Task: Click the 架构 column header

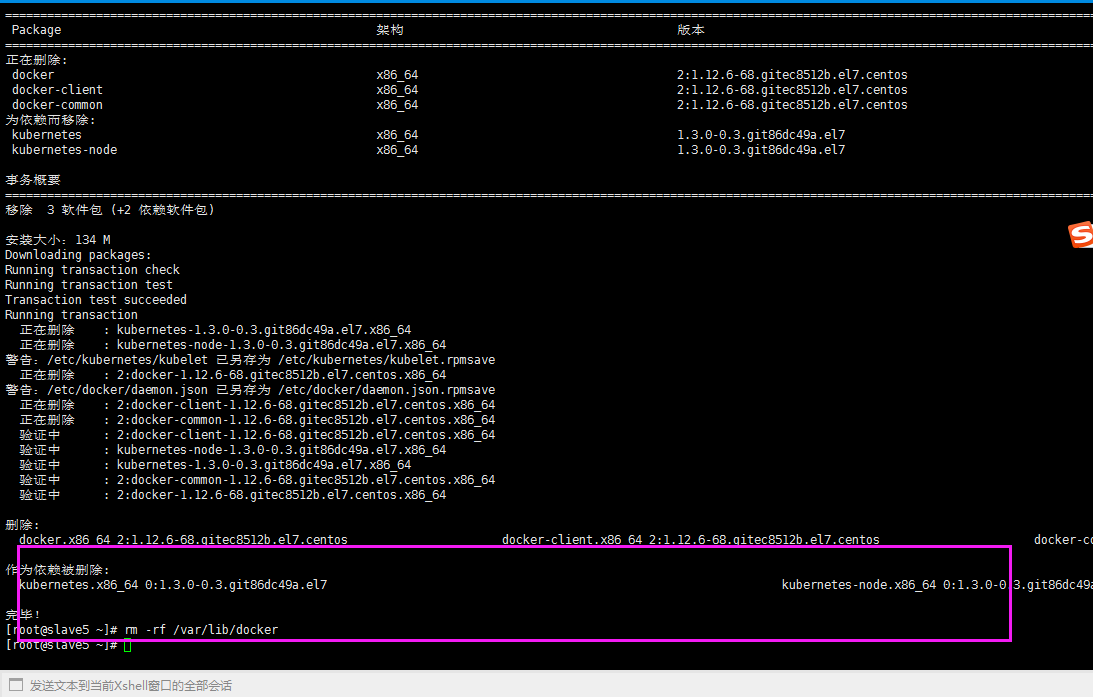Action: [x=389, y=30]
